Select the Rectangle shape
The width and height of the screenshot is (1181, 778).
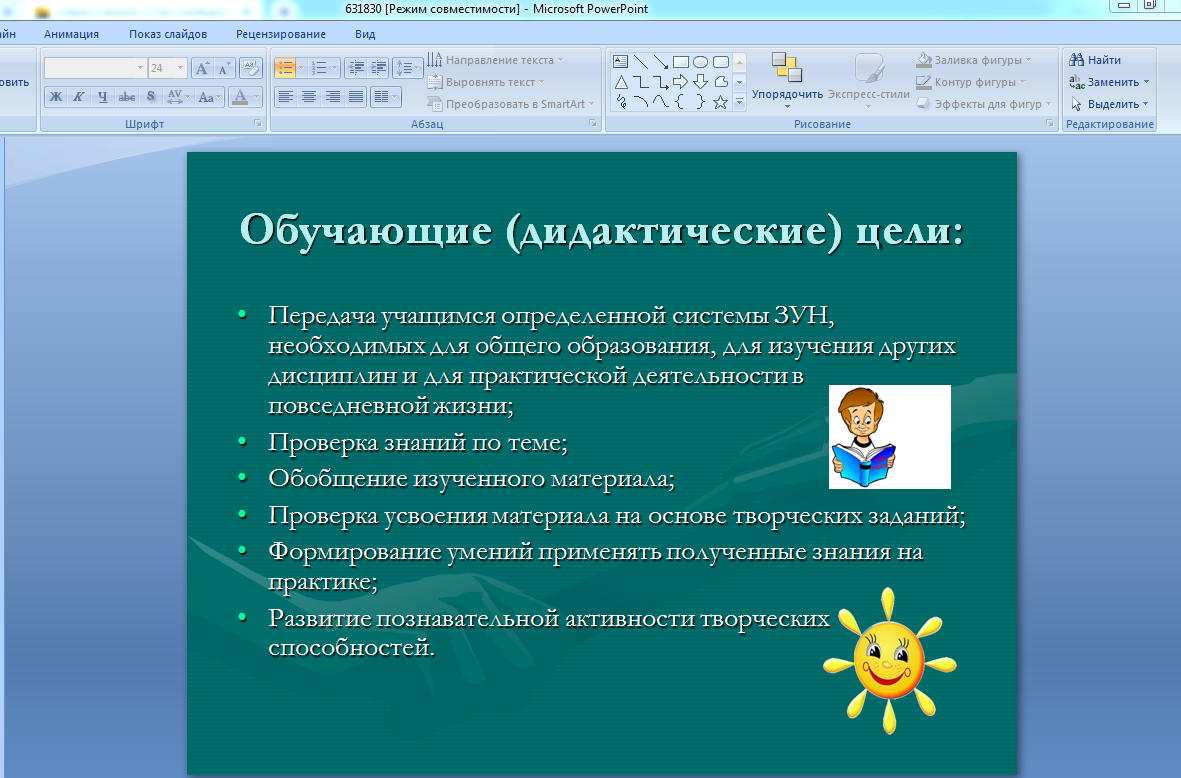(x=681, y=62)
